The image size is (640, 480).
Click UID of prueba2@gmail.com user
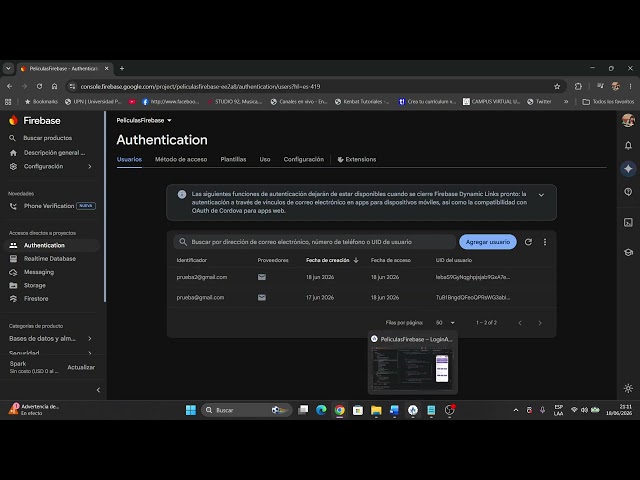473,277
